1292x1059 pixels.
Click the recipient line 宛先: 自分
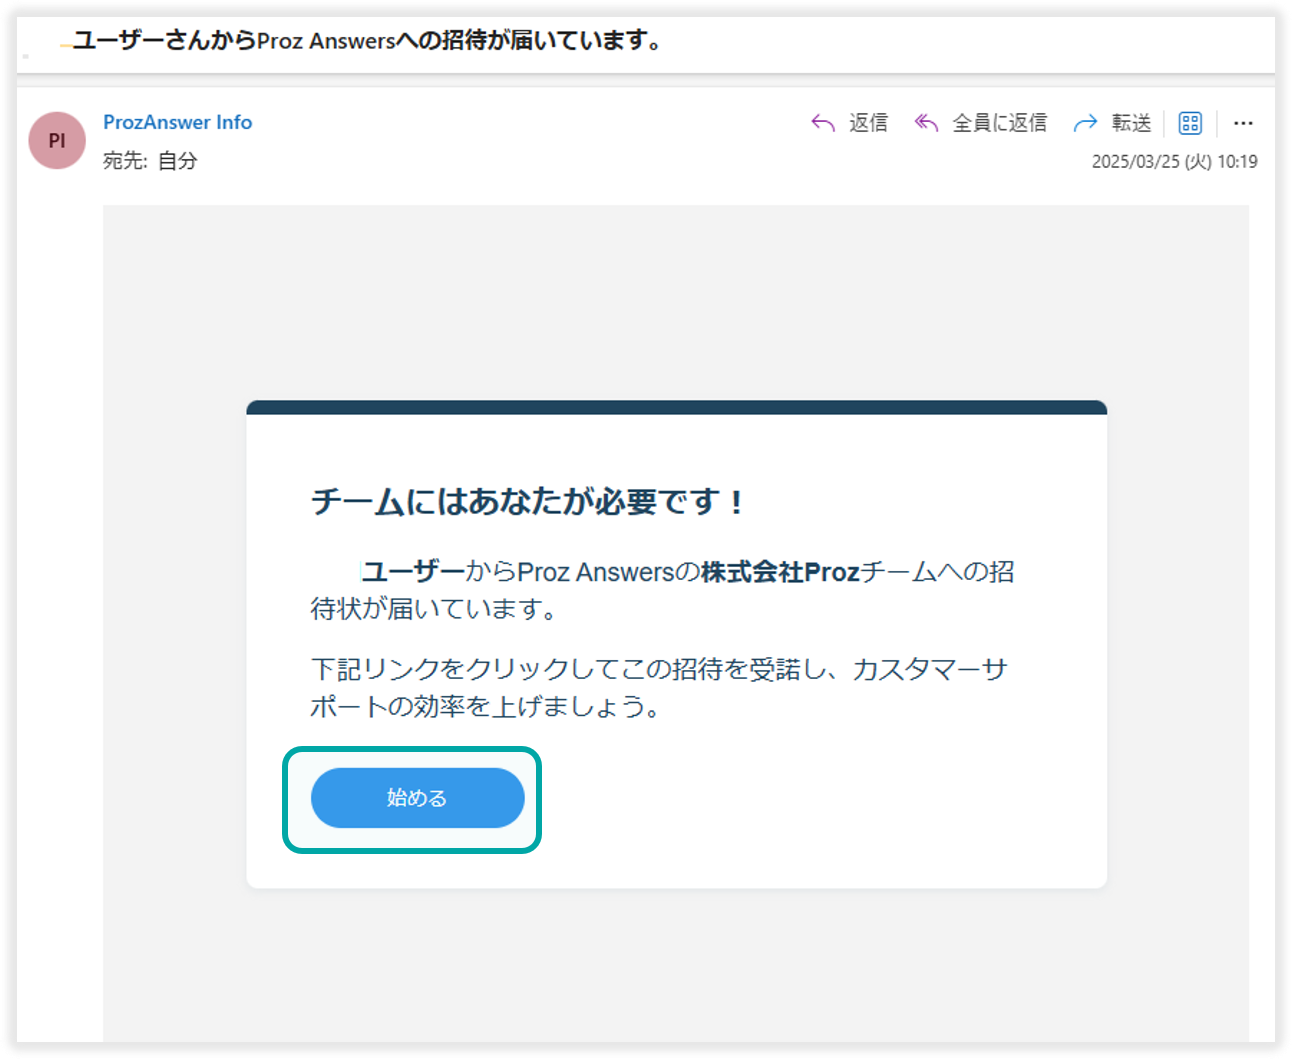150,161
